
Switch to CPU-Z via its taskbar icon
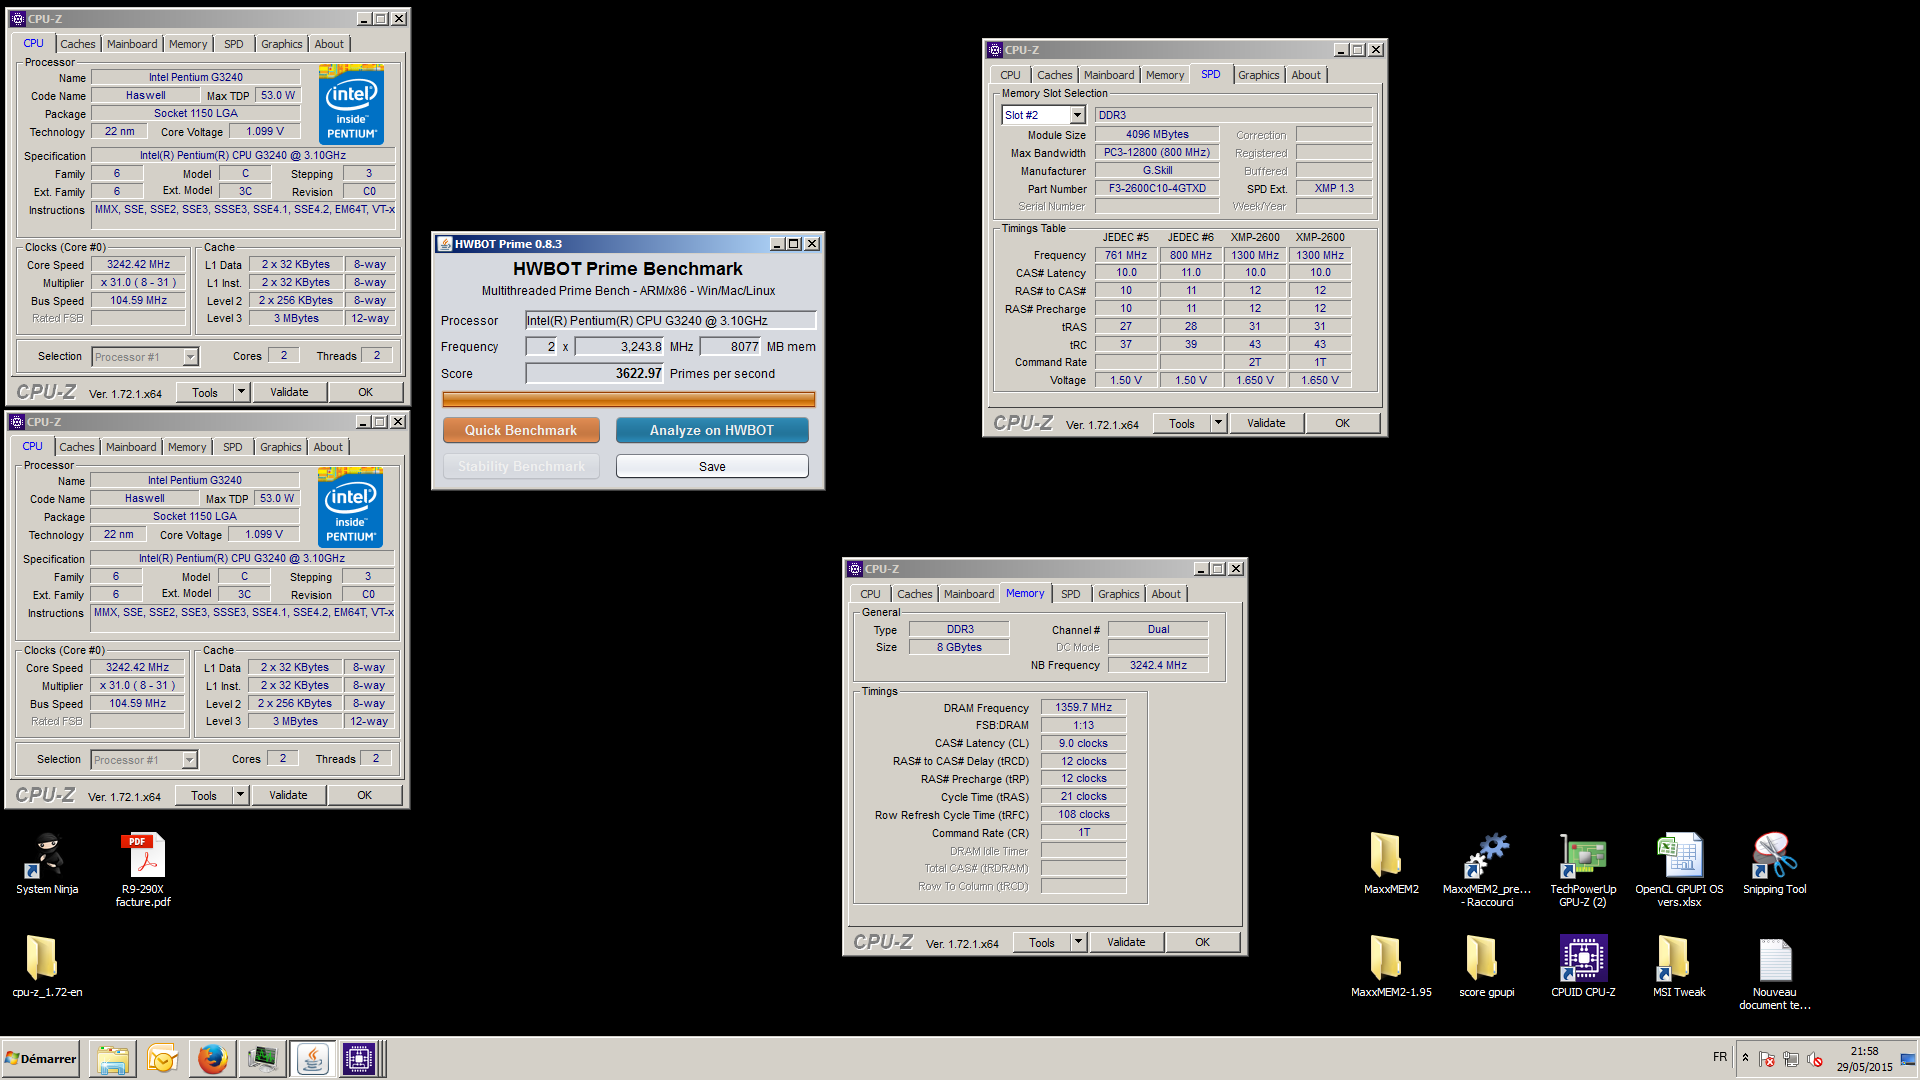(359, 1058)
